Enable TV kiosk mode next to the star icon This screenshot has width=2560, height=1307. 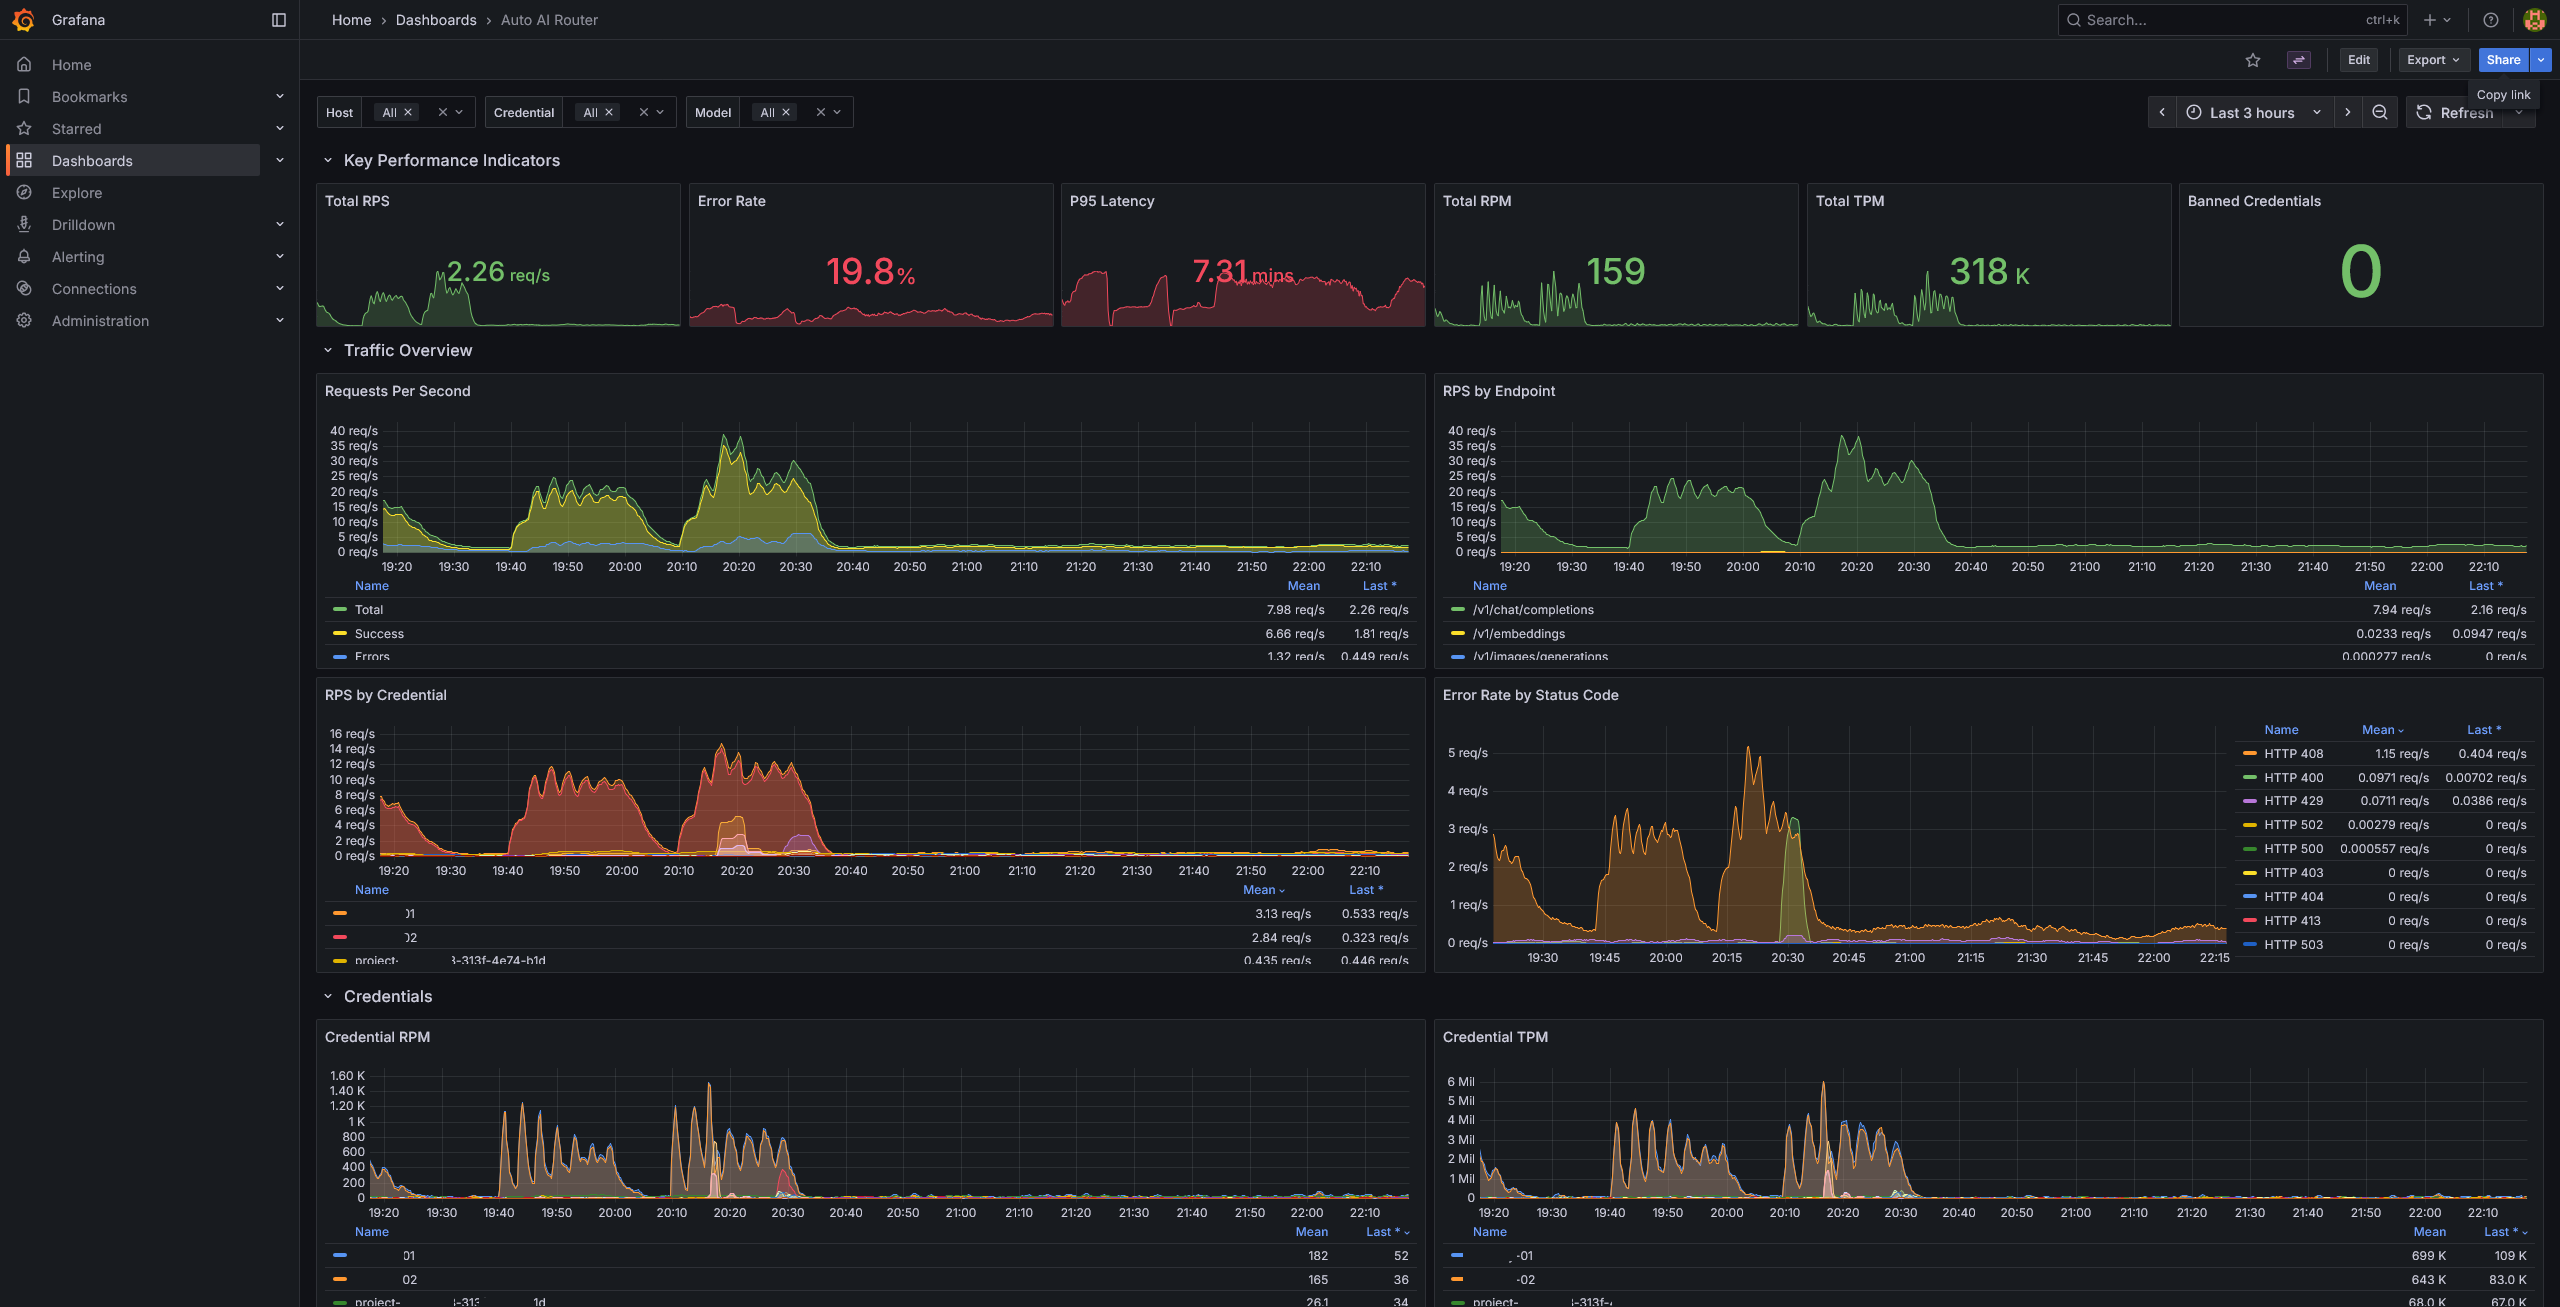tap(2299, 60)
